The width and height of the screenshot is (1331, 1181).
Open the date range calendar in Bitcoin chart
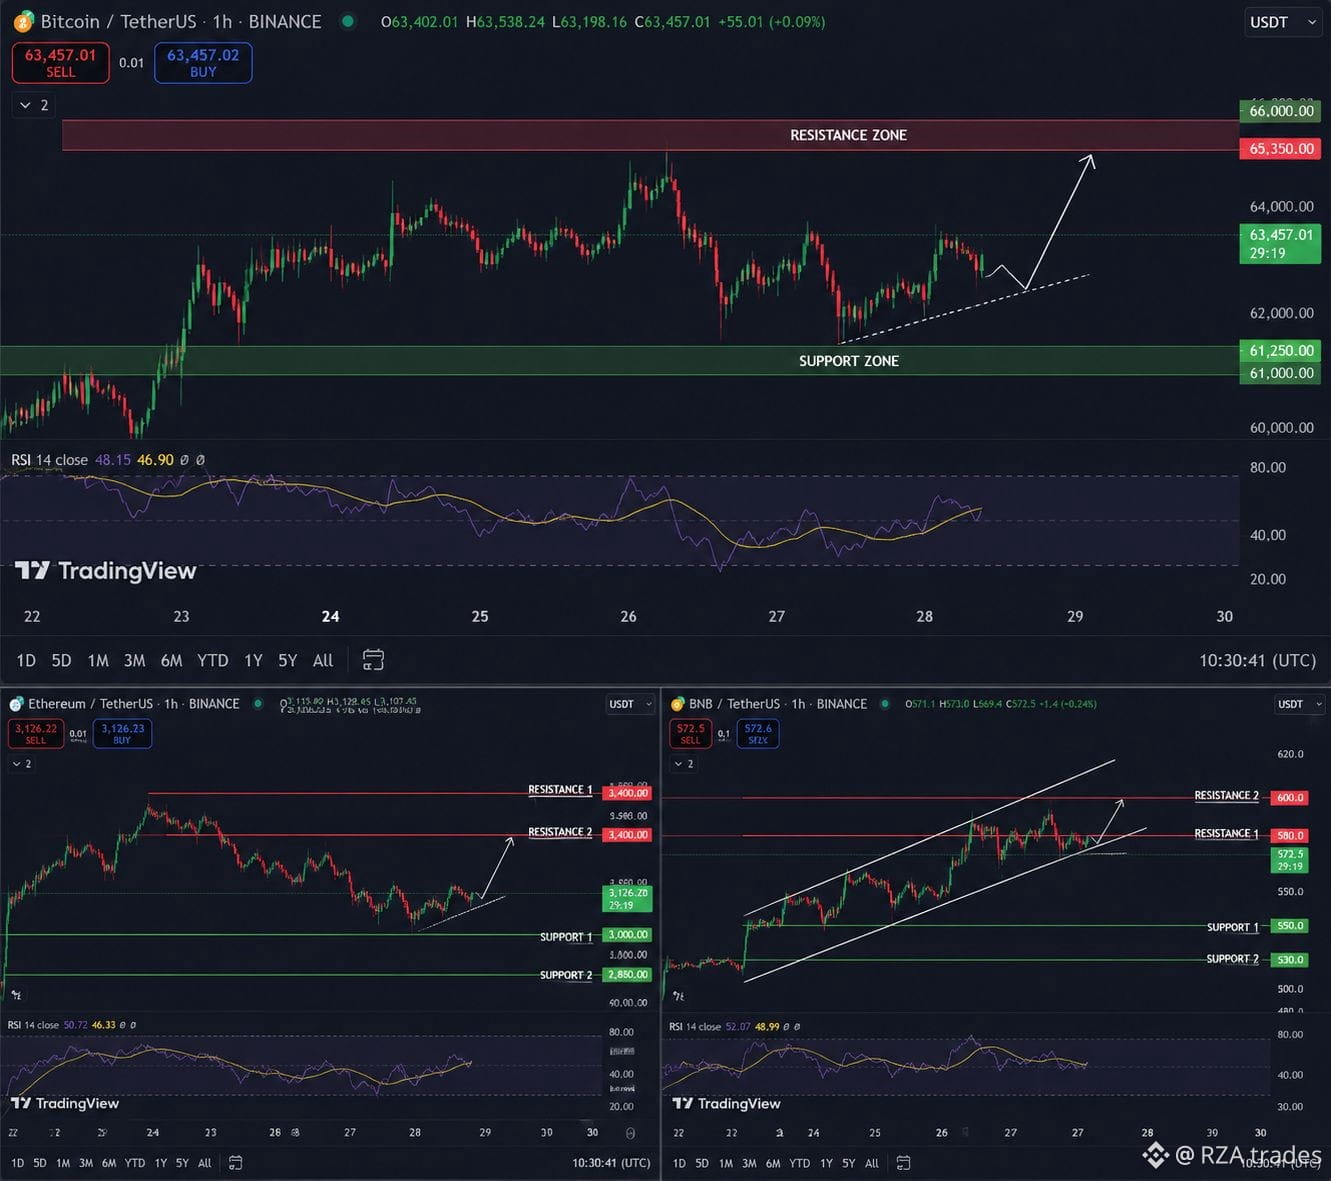373,660
